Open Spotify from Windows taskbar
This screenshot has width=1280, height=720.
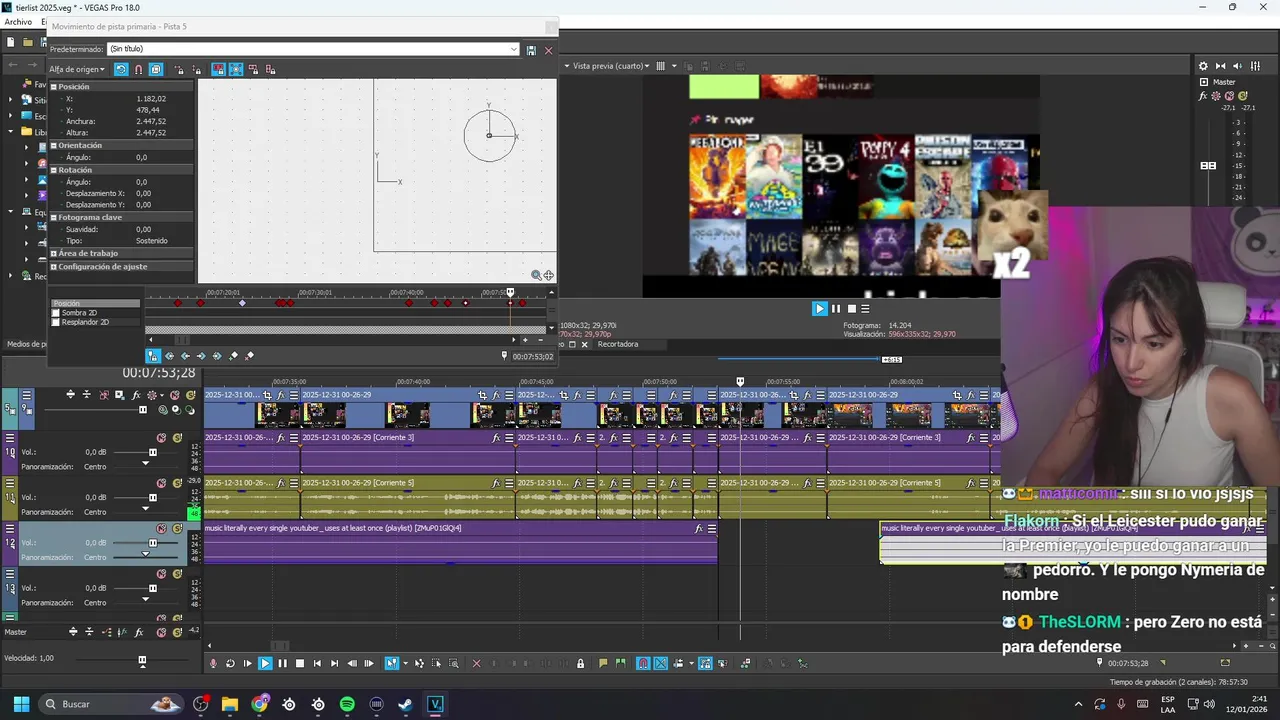tap(347, 704)
